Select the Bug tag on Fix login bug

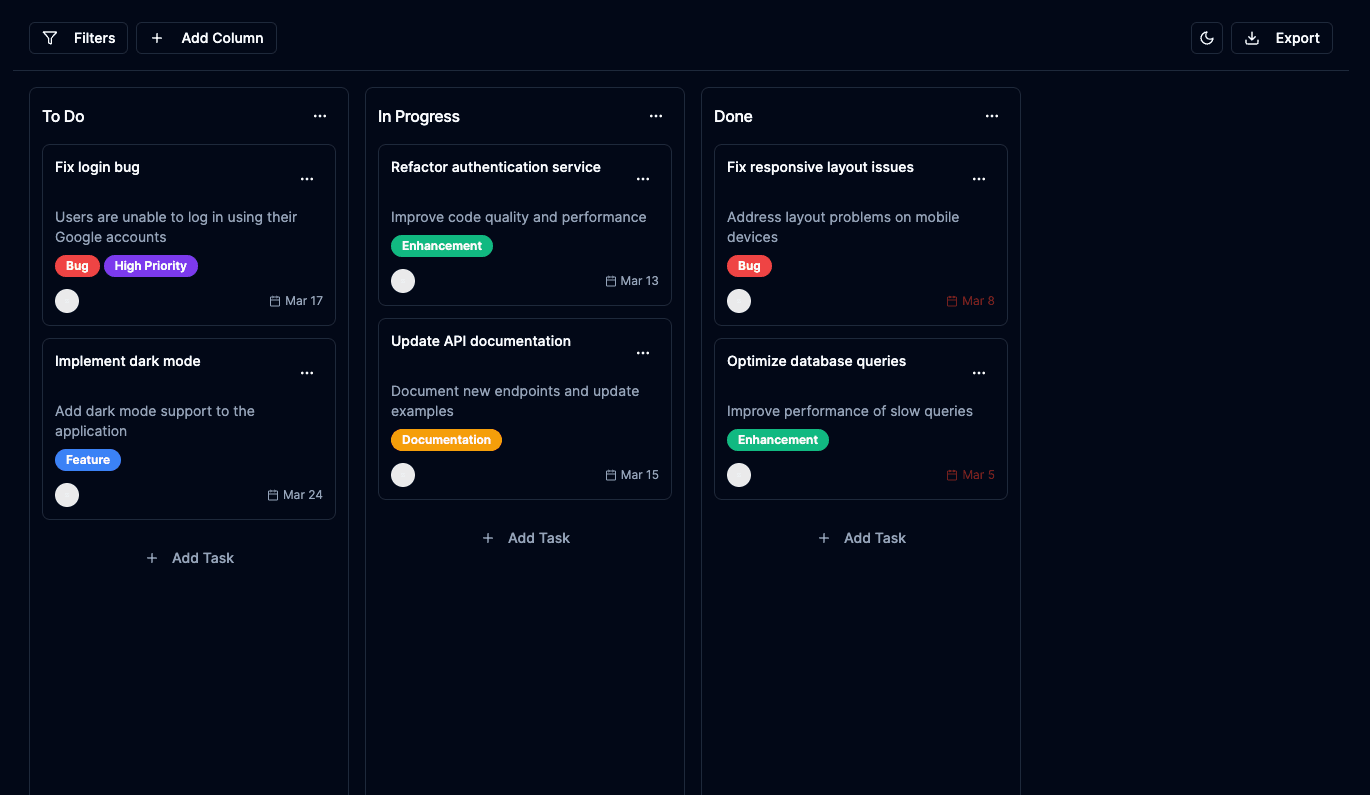pos(77,265)
